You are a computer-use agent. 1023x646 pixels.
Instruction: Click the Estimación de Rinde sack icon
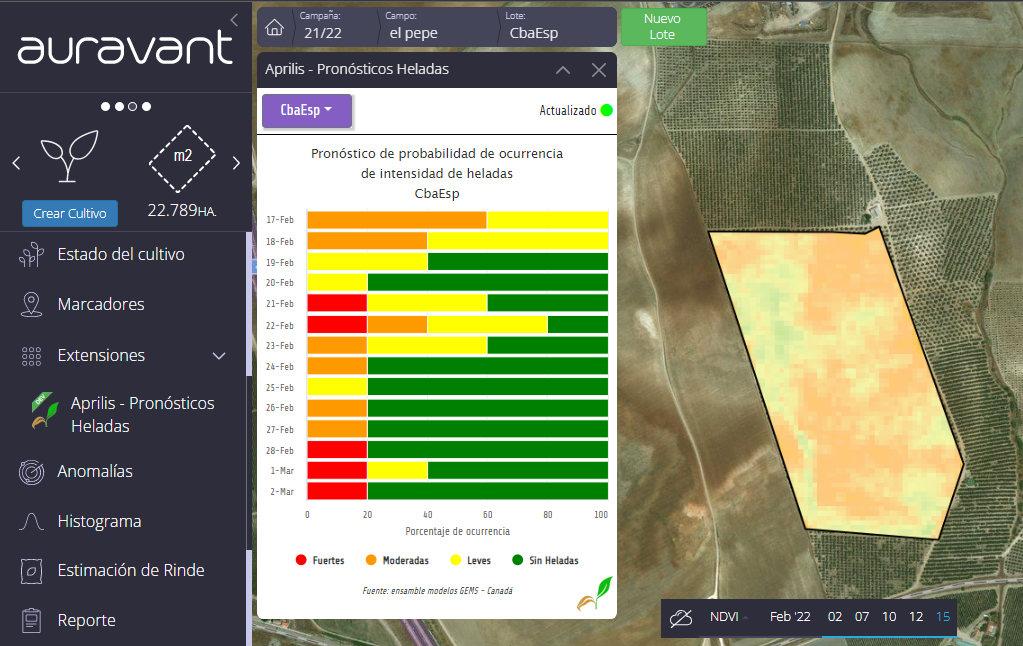coord(31,571)
